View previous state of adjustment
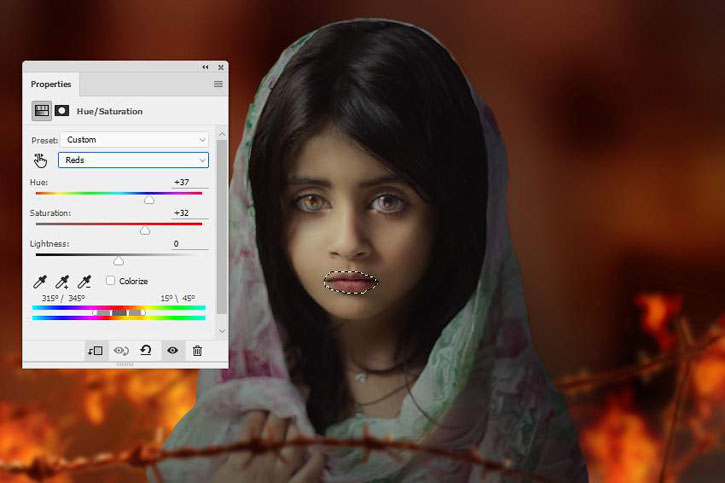Screen dimensions: 725x483 tap(121, 351)
